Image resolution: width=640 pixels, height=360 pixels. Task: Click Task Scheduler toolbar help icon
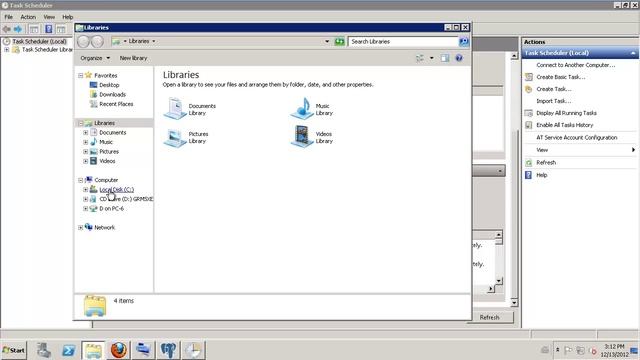click(49, 29)
